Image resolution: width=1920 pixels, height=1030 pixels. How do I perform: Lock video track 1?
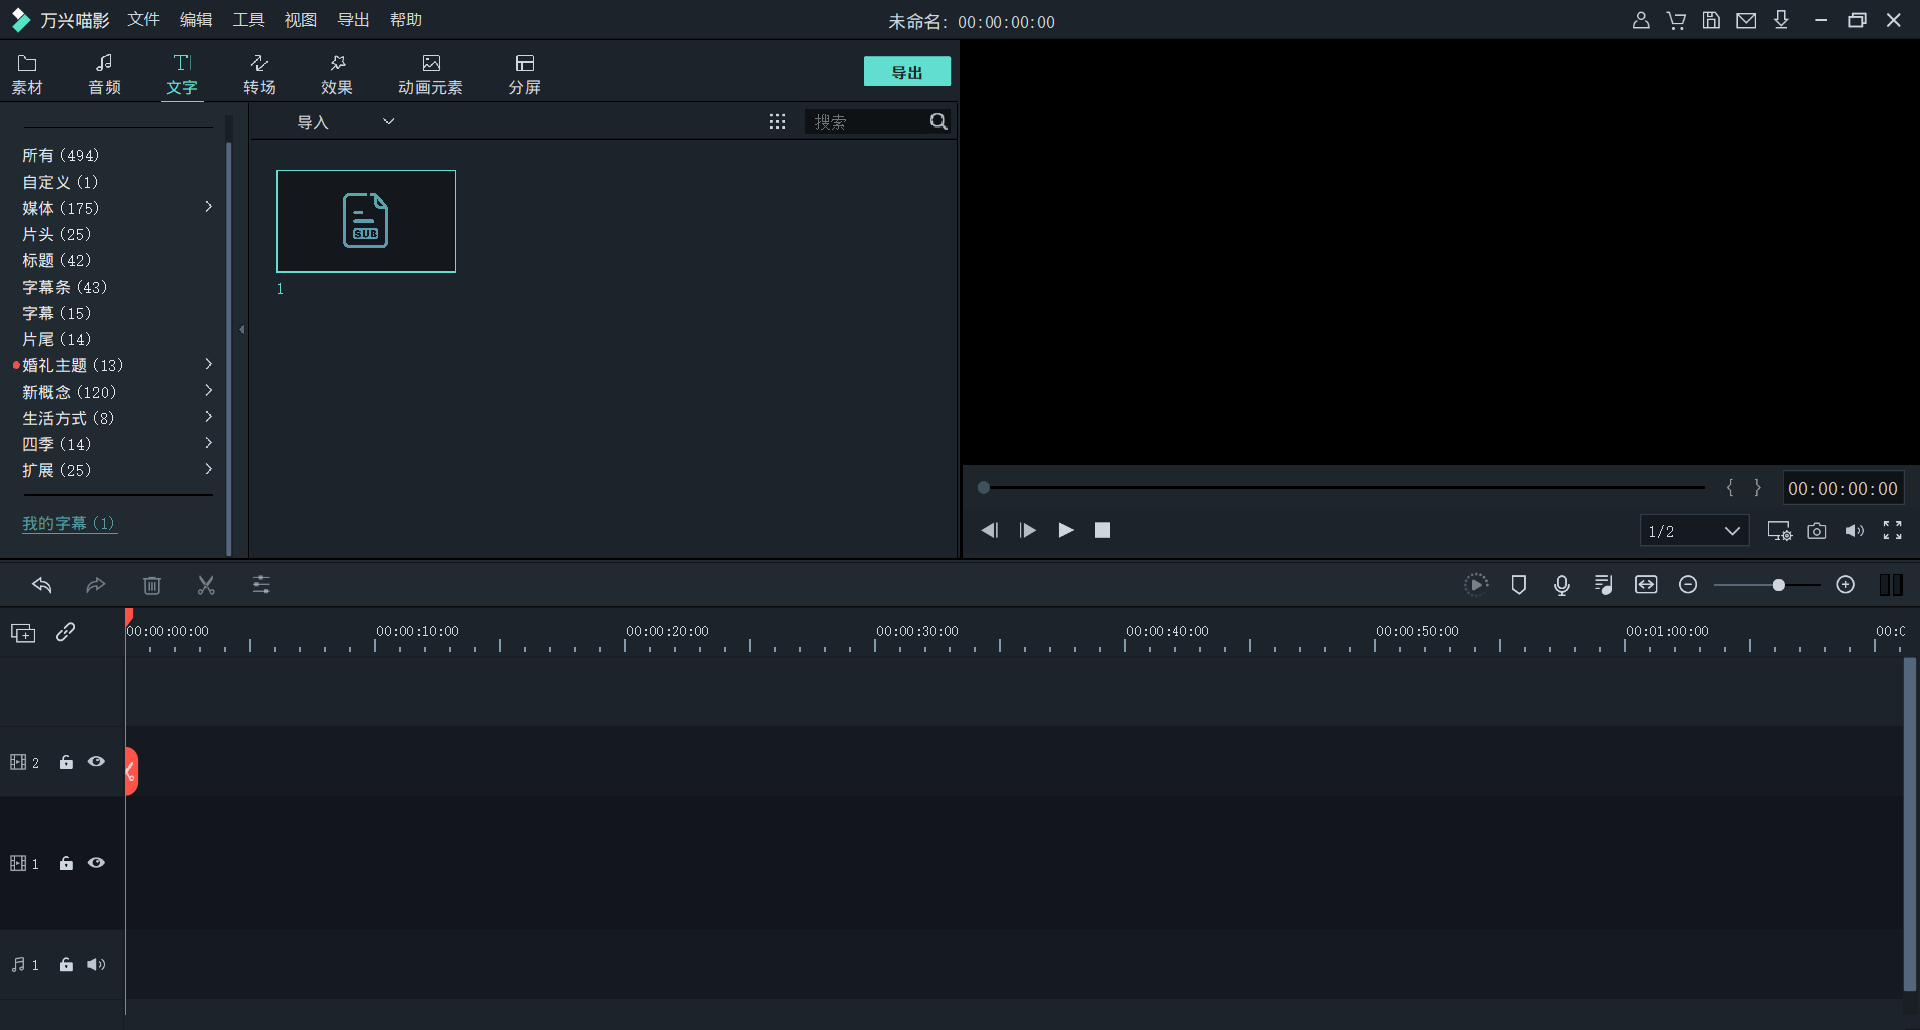(66, 863)
